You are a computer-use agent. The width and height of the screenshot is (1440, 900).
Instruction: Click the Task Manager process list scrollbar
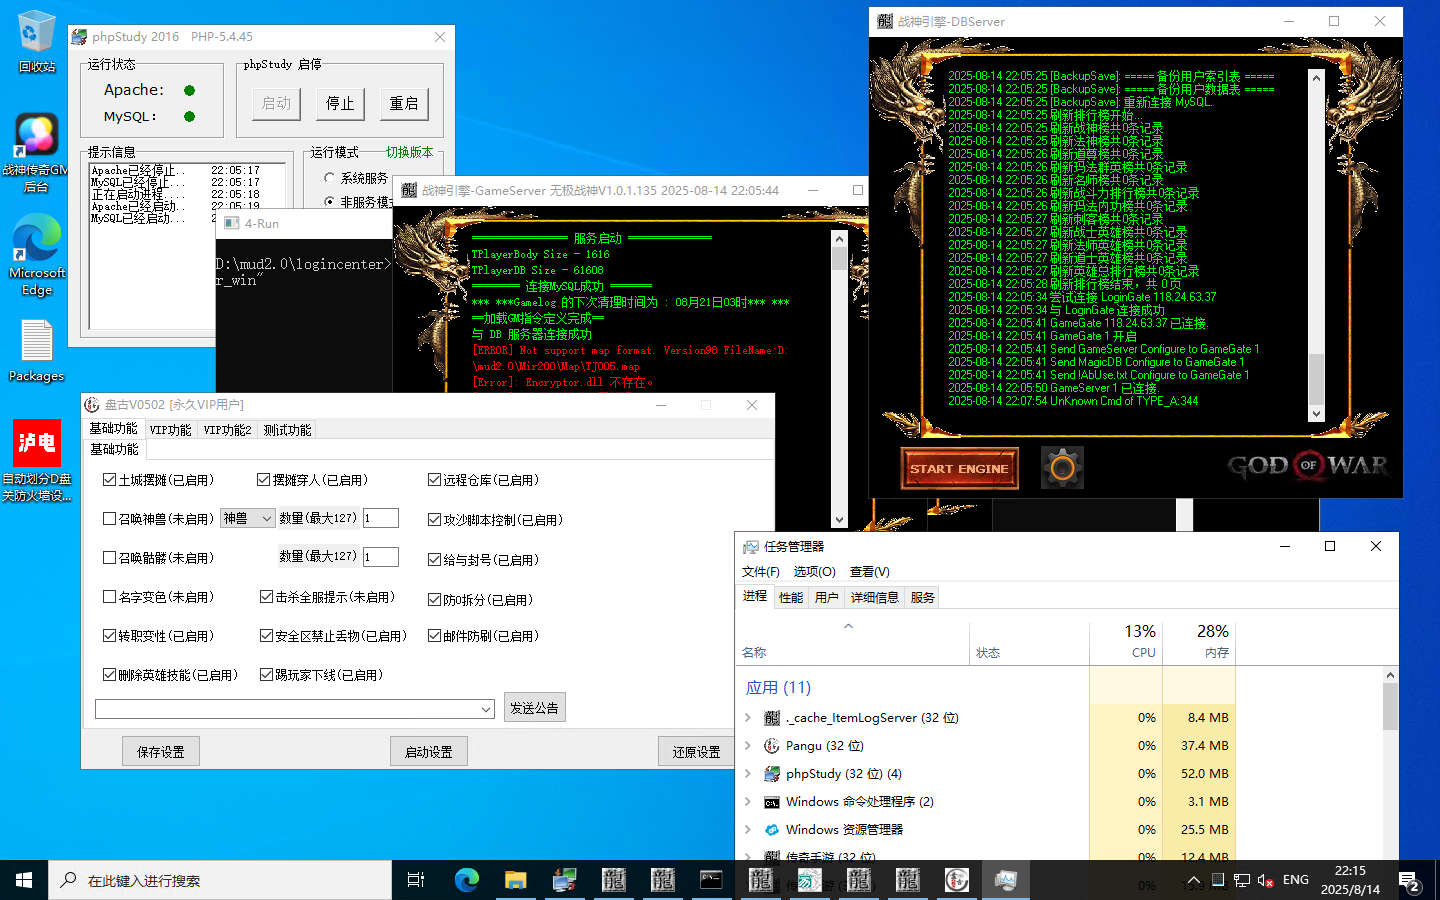tap(1390, 764)
